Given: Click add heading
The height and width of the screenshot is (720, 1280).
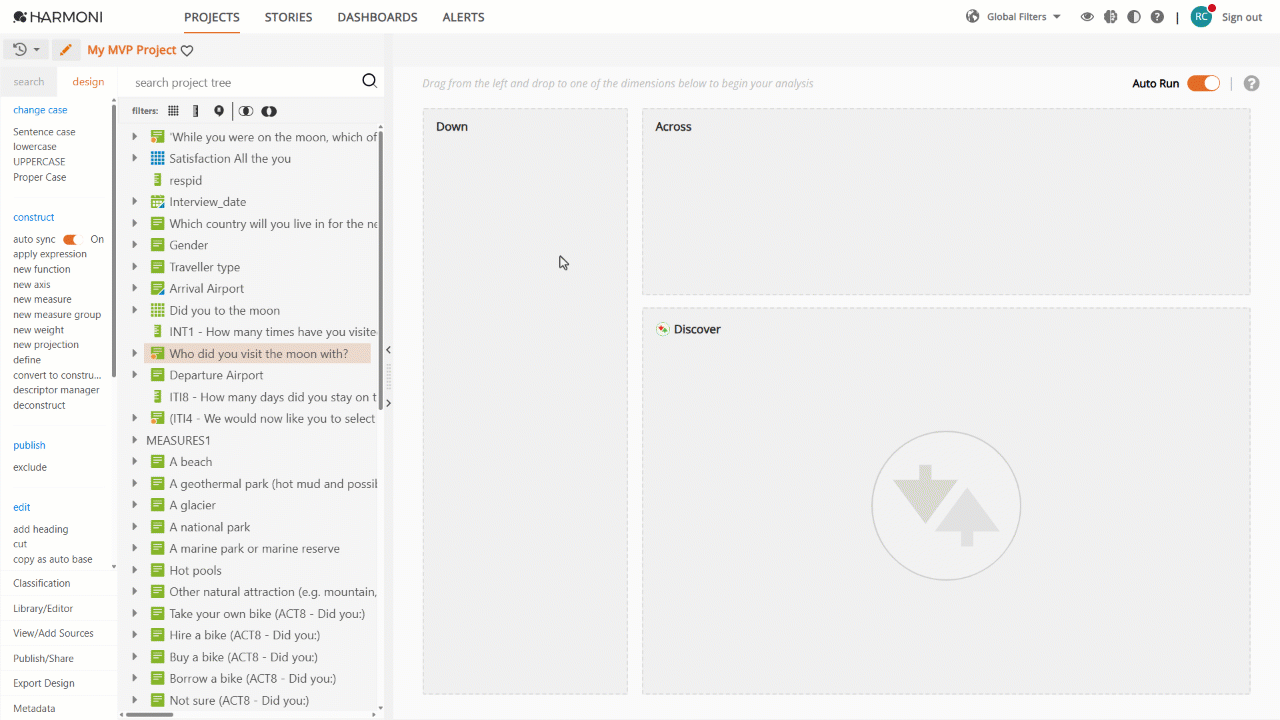Looking at the screenshot, I should click(x=41, y=530).
